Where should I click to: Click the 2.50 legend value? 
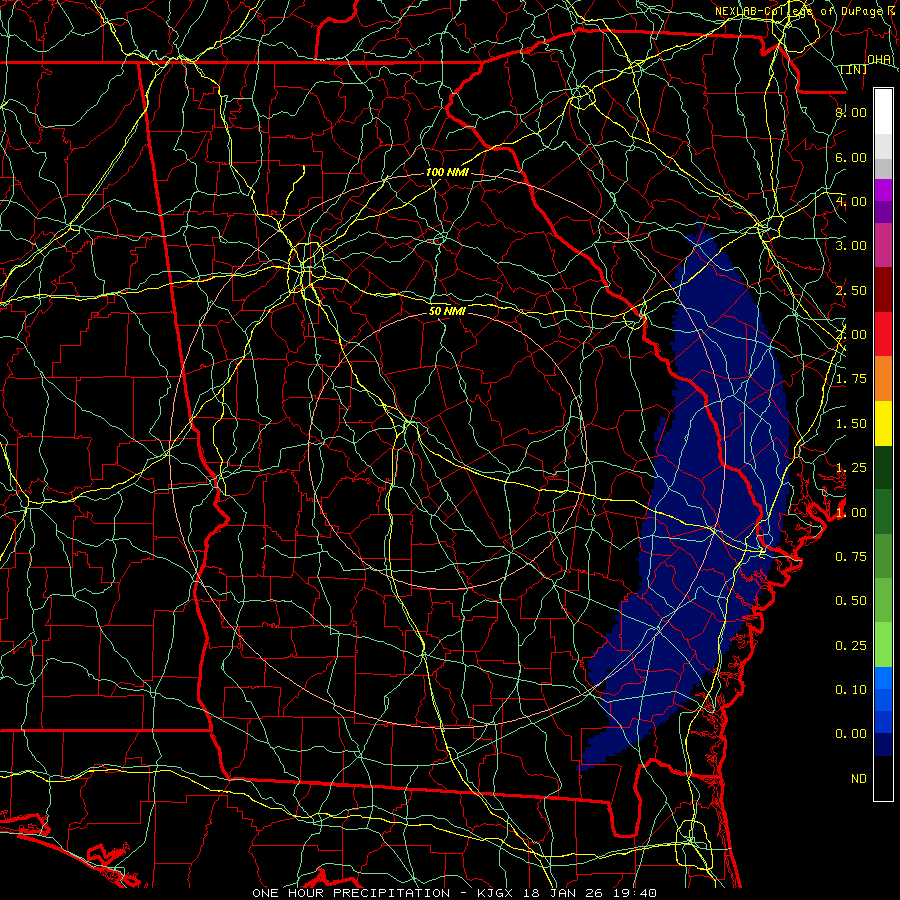pos(851,290)
